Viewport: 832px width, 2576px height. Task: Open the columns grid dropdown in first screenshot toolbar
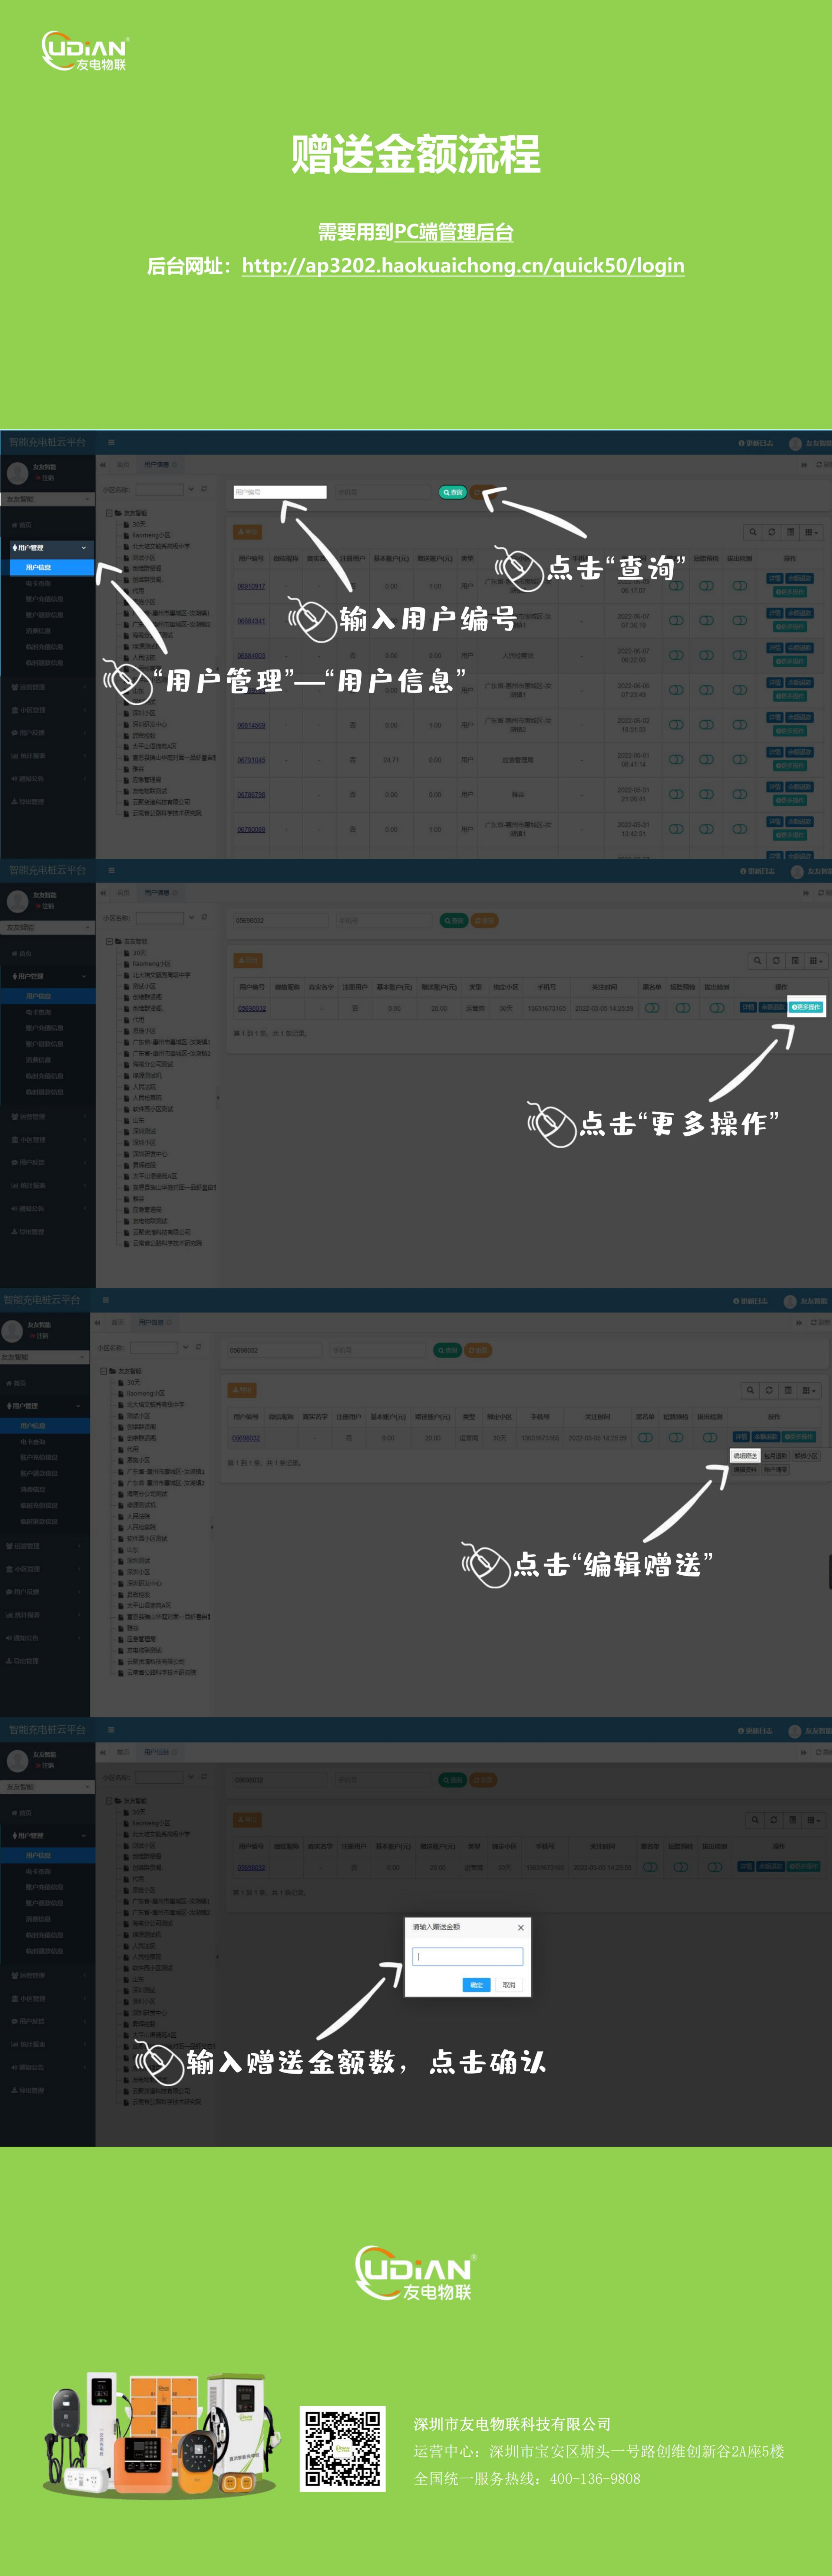point(812,532)
